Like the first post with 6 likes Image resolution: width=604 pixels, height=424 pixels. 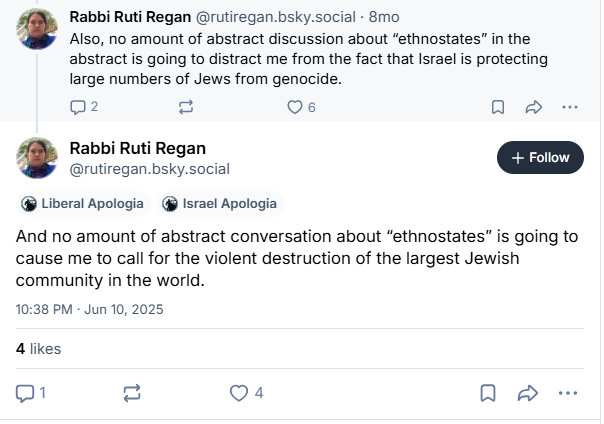click(301, 107)
